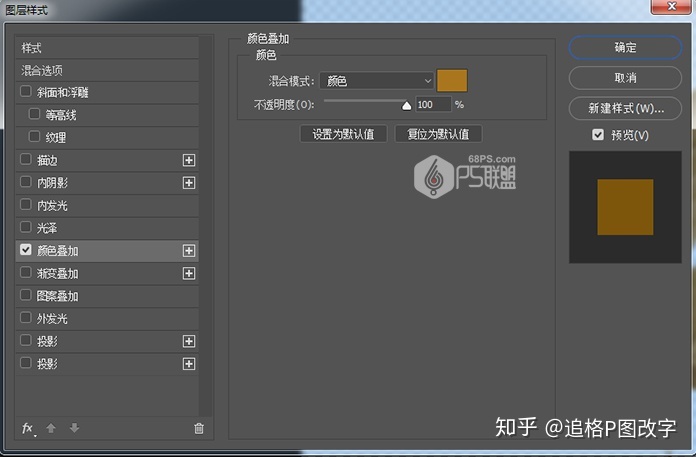The height and width of the screenshot is (457, 696).
Task: Enable the 内阴影 checkbox
Action: pyautogui.click(x=26, y=182)
